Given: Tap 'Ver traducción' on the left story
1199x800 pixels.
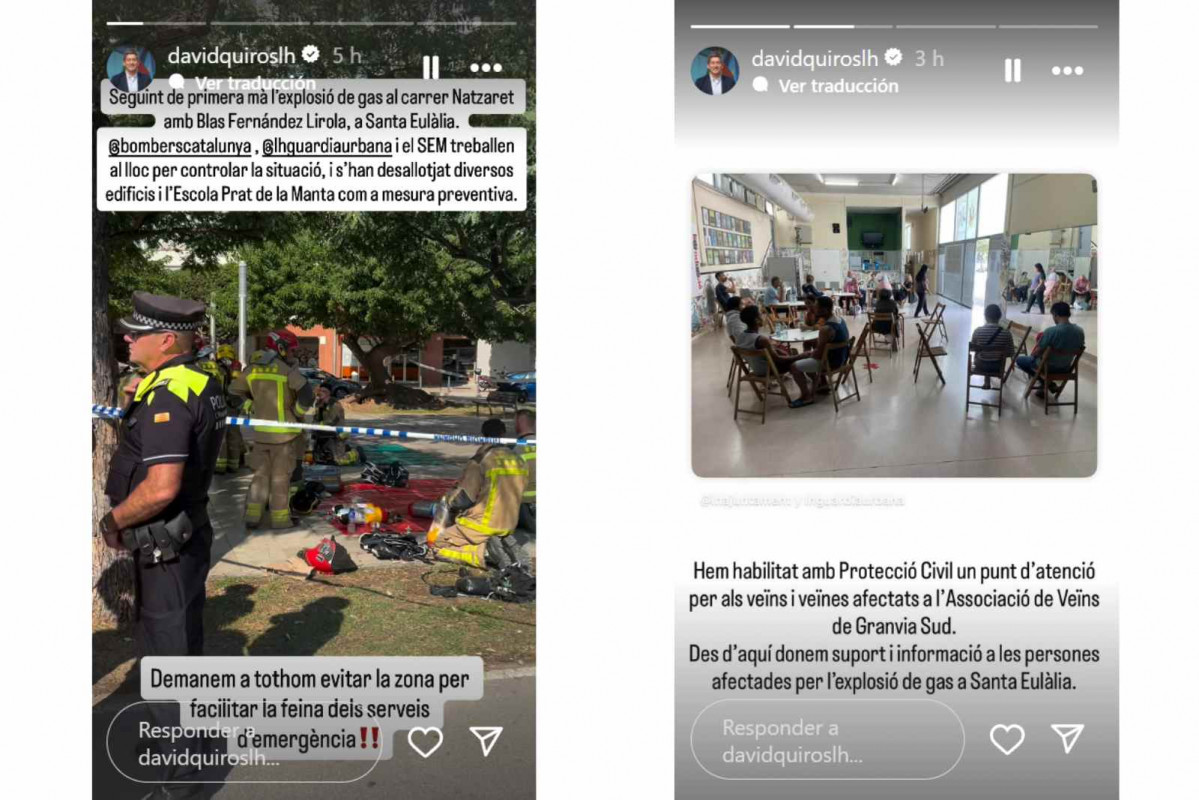Looking at the screenshot, I should 255,82.
